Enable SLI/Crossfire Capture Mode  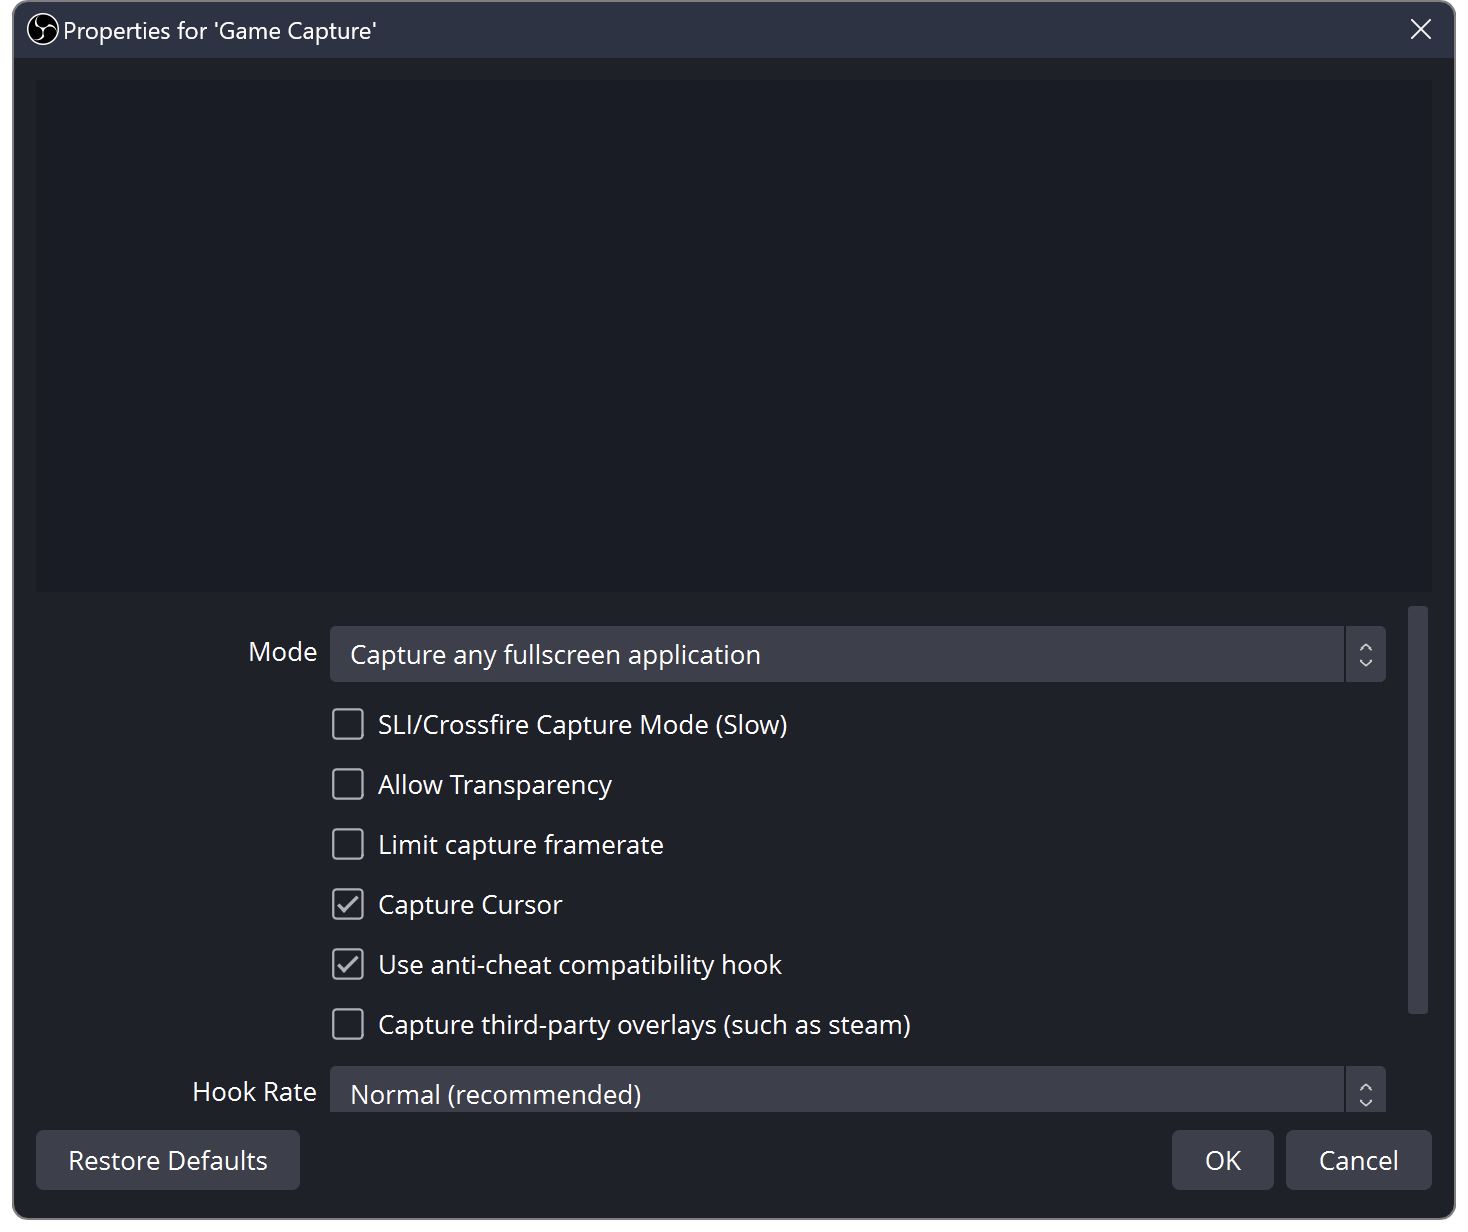pos(347,724)
